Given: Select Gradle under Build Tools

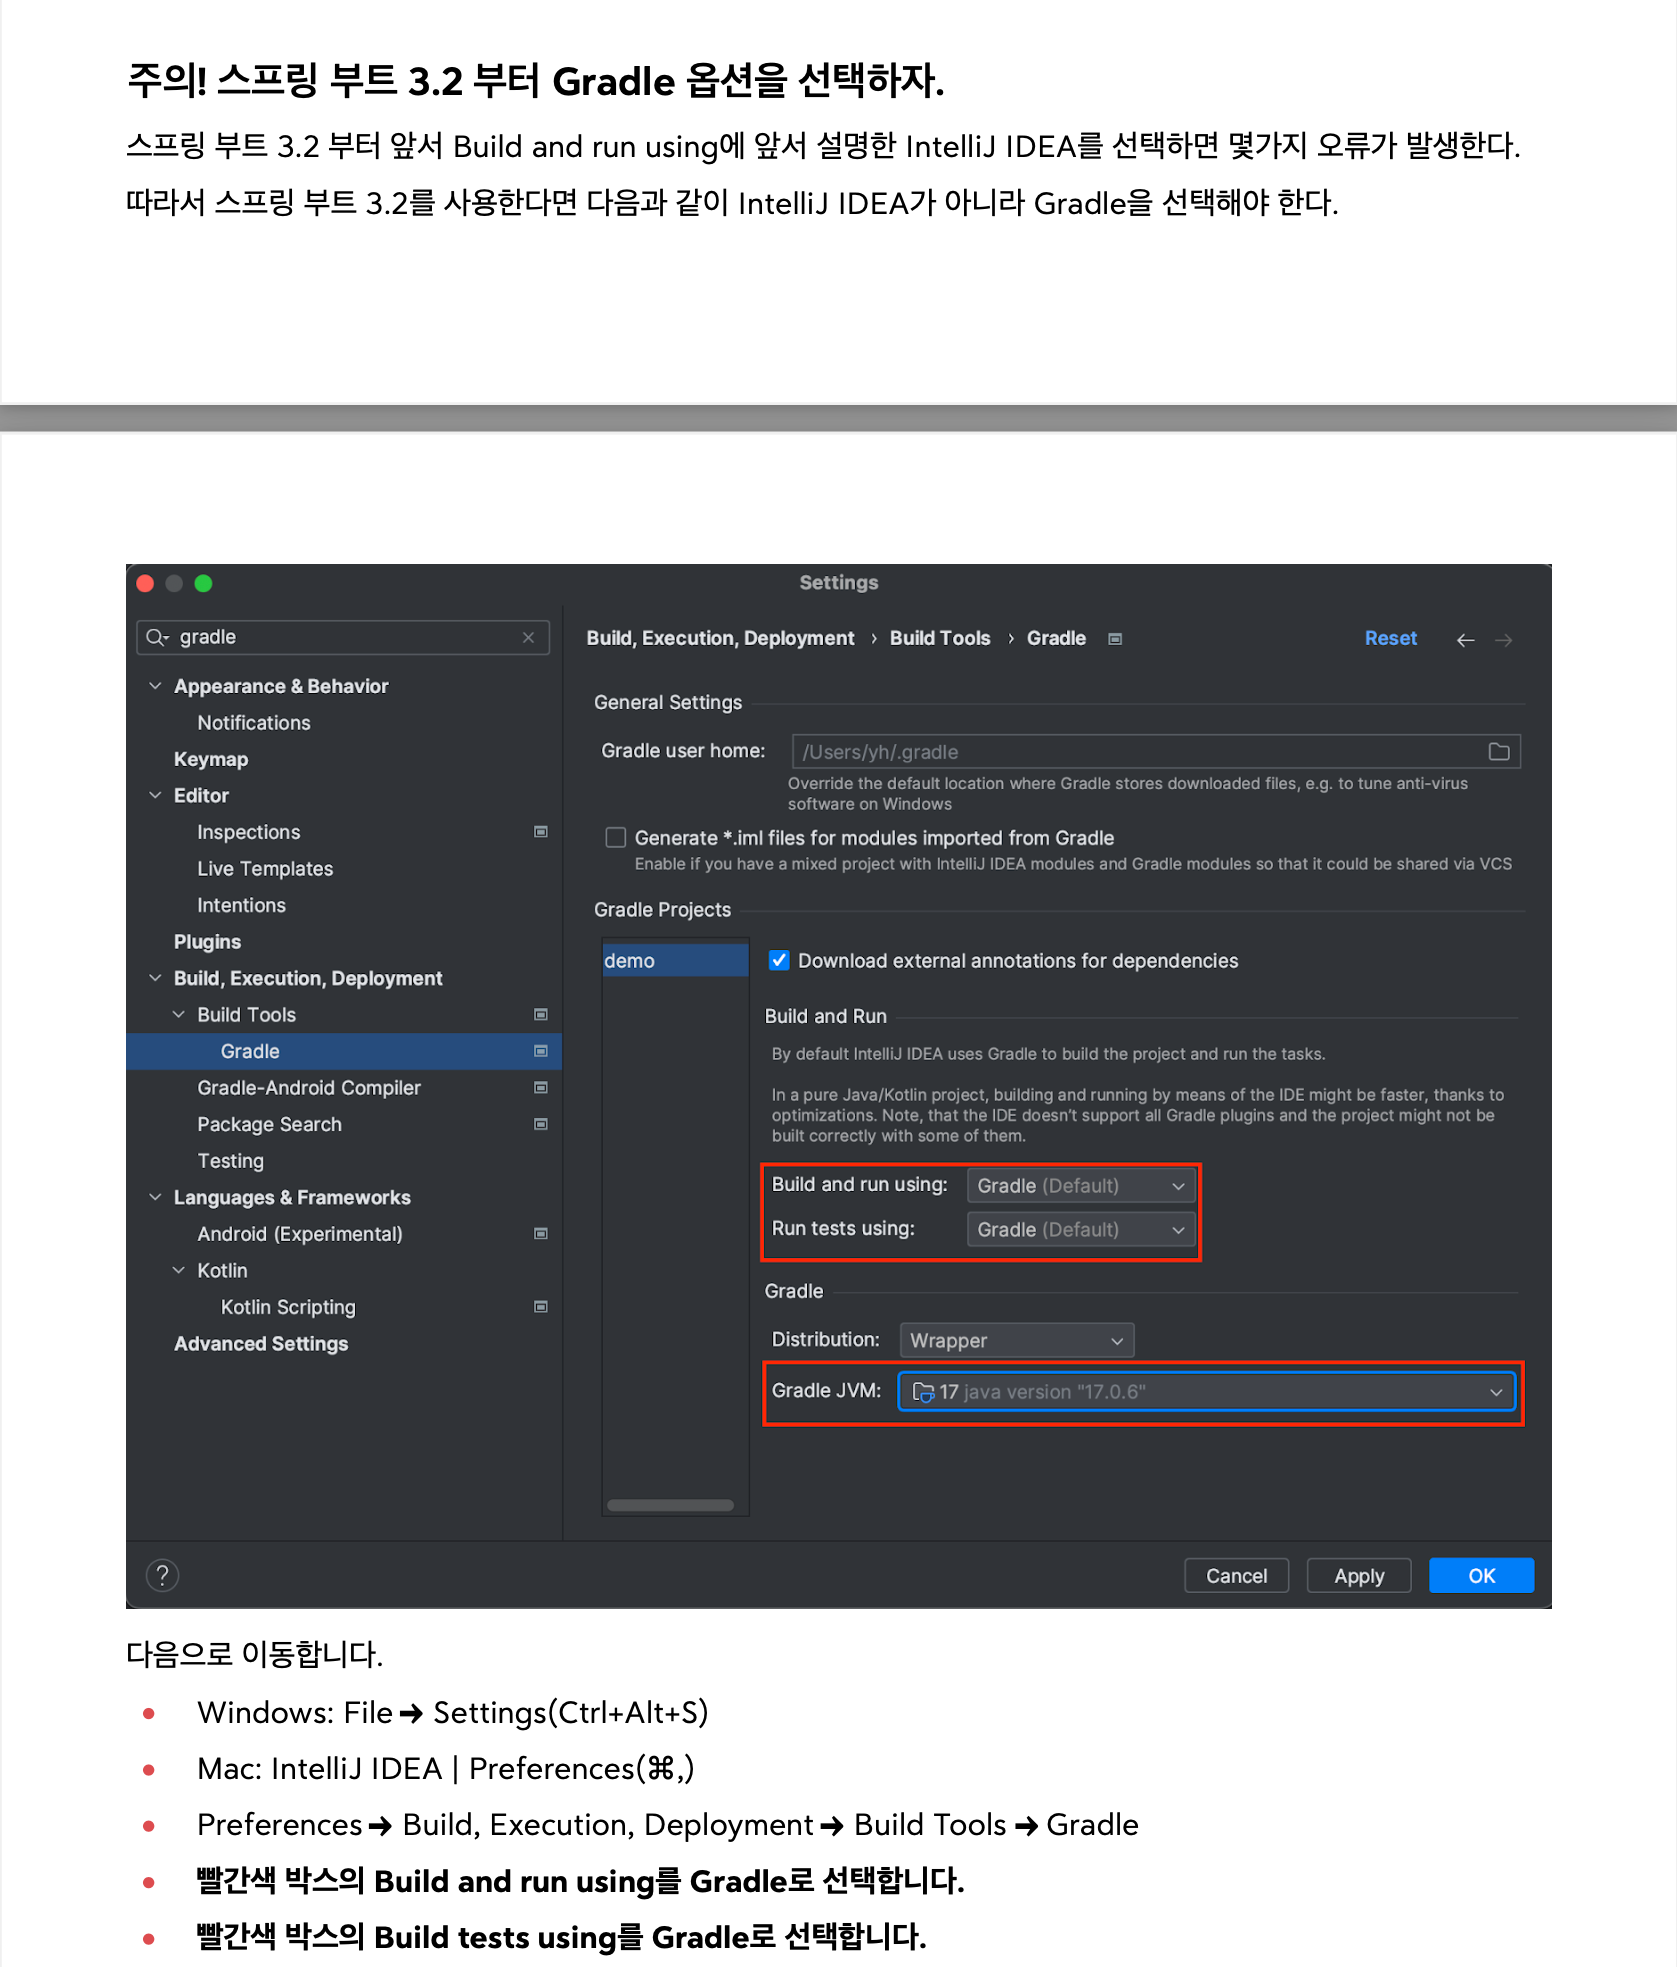Looking at the screenshot, I should 344,1051.
